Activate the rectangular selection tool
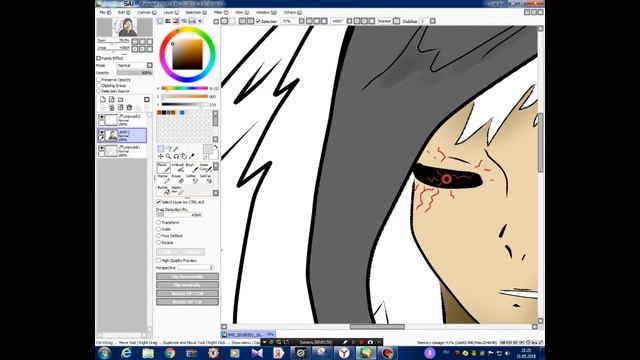Viewport: 640px width, 360px height. point(161,149)
